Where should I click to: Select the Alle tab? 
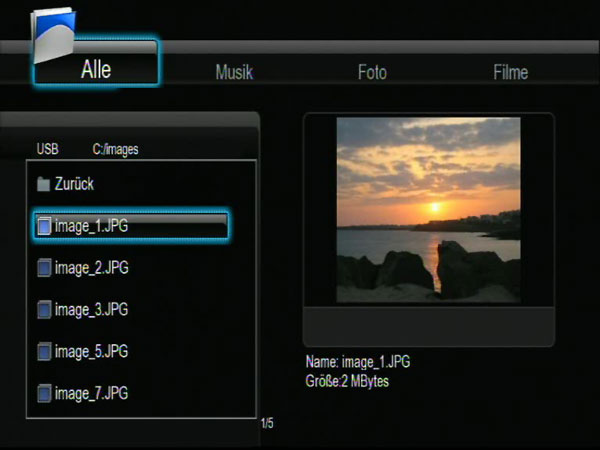point(96,63)
